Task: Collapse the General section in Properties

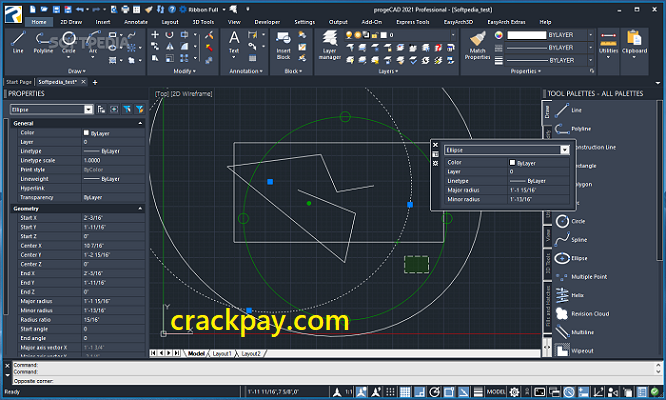Action: click(140, 123)
